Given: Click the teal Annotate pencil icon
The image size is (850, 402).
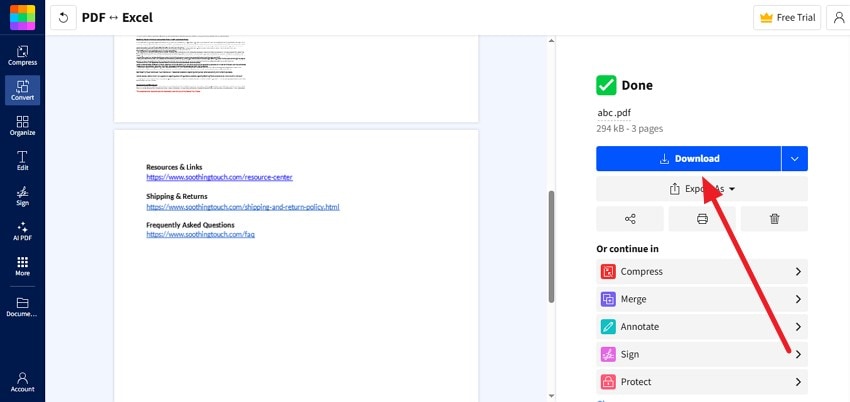Looking at the screenshot, I should coord(608,327).
